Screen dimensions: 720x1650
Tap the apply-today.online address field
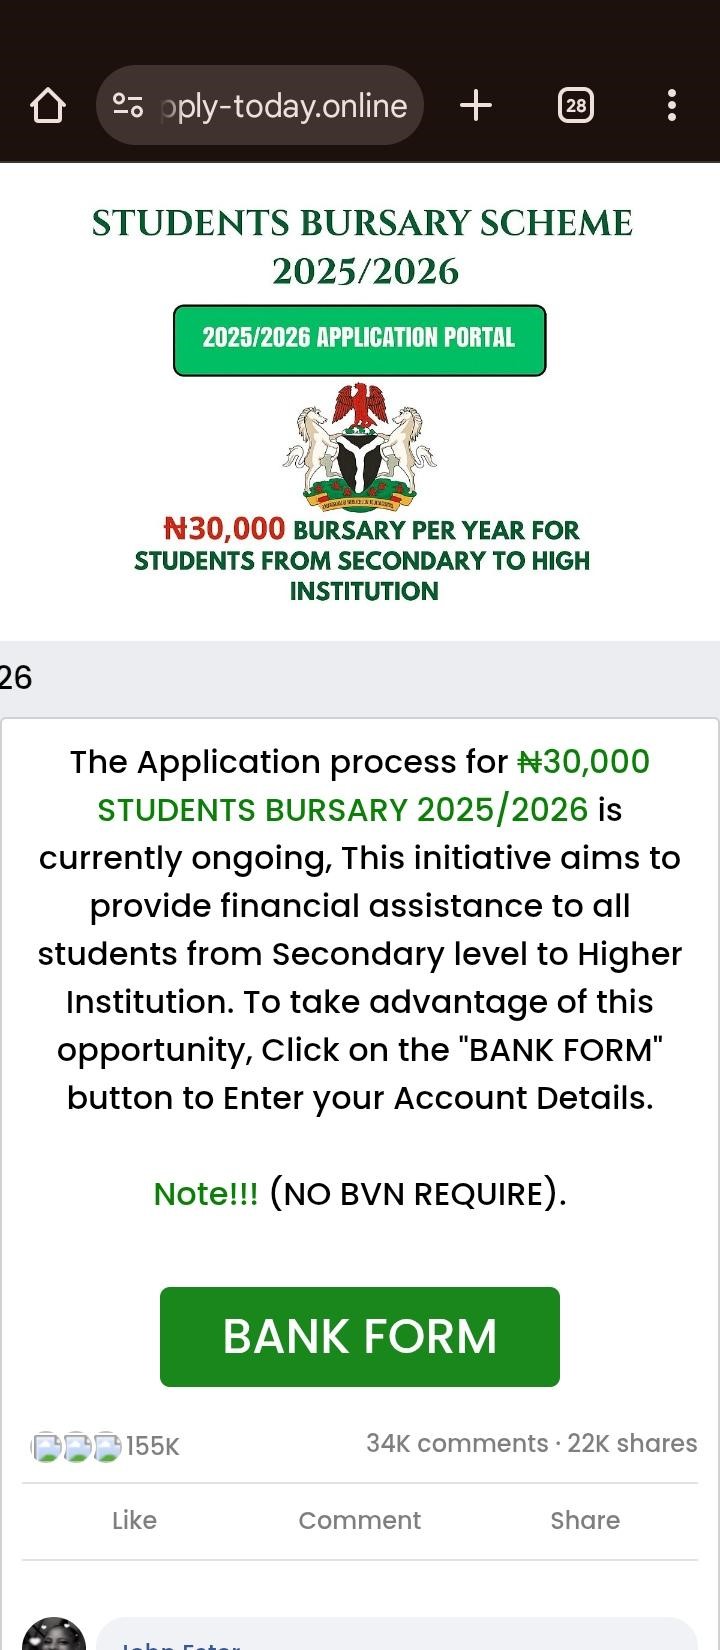284,106
